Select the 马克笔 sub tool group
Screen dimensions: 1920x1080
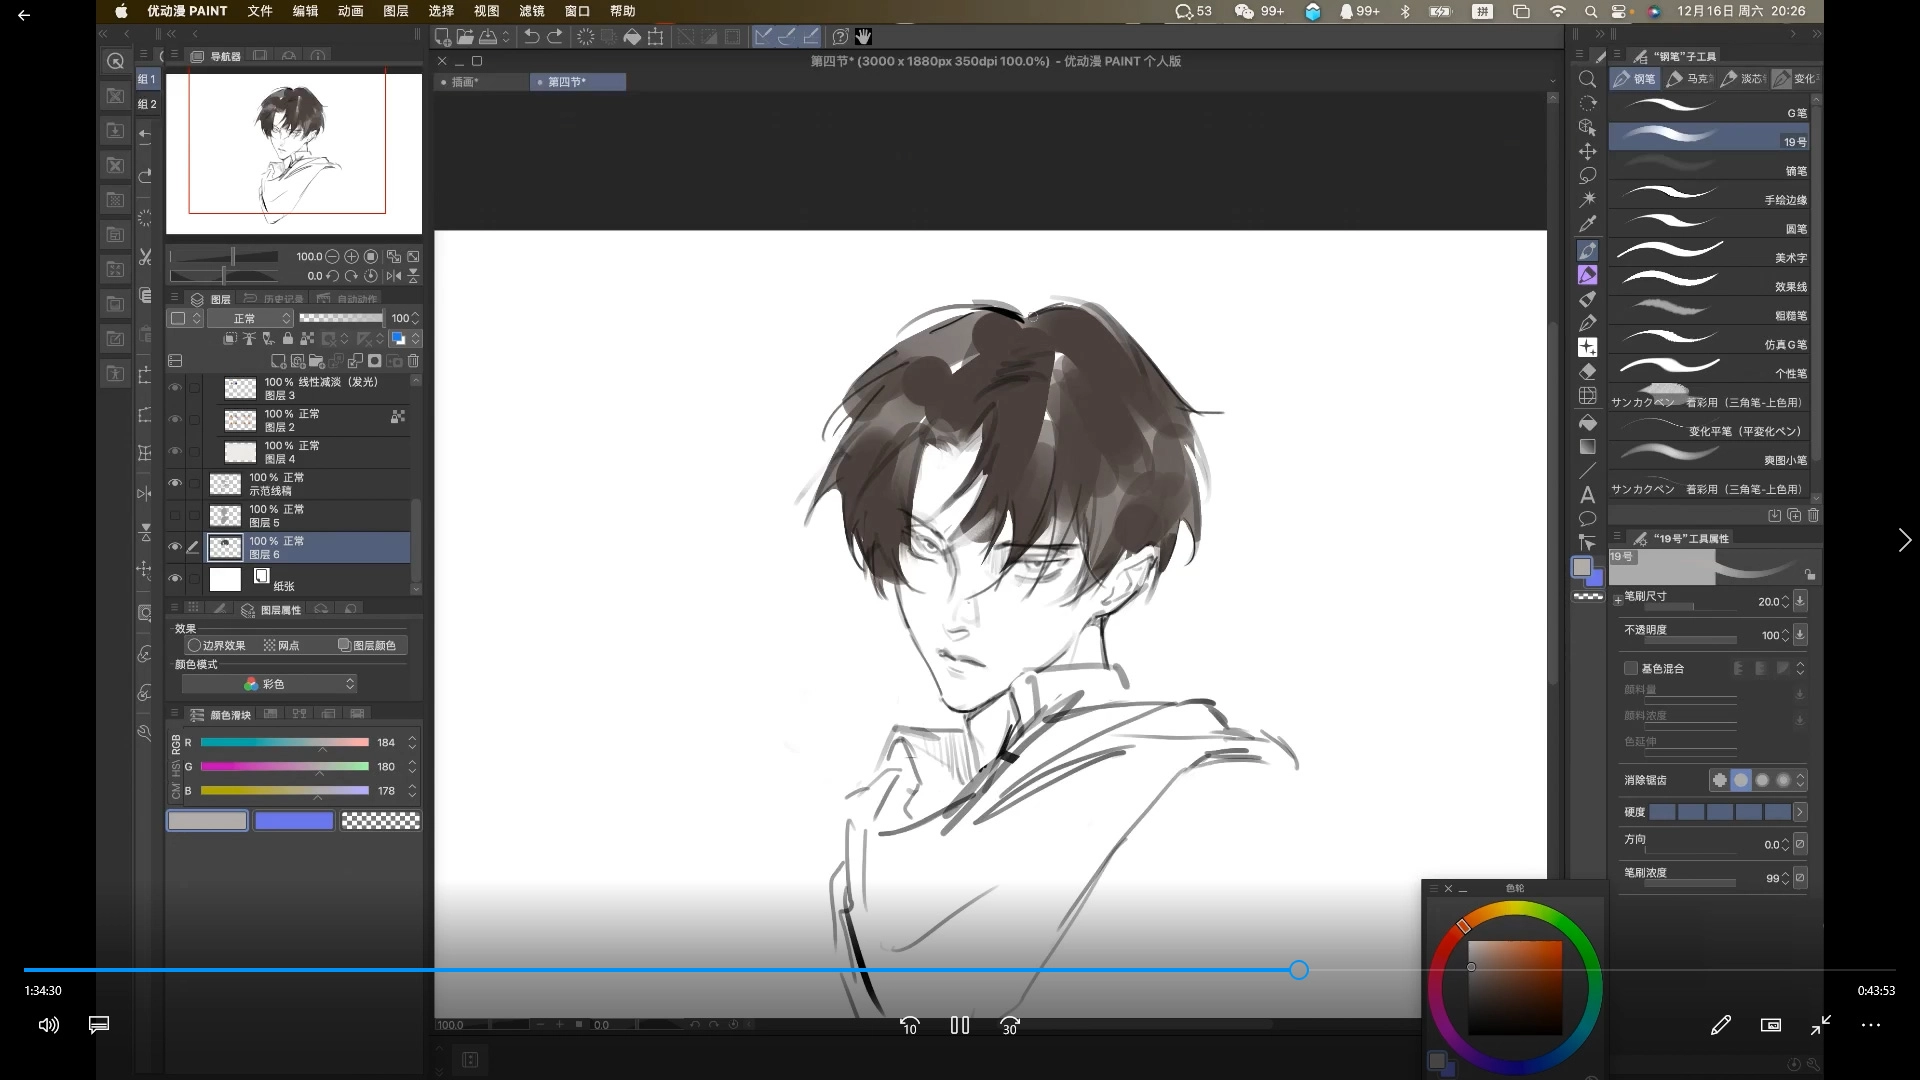(x=1690, y=79)
